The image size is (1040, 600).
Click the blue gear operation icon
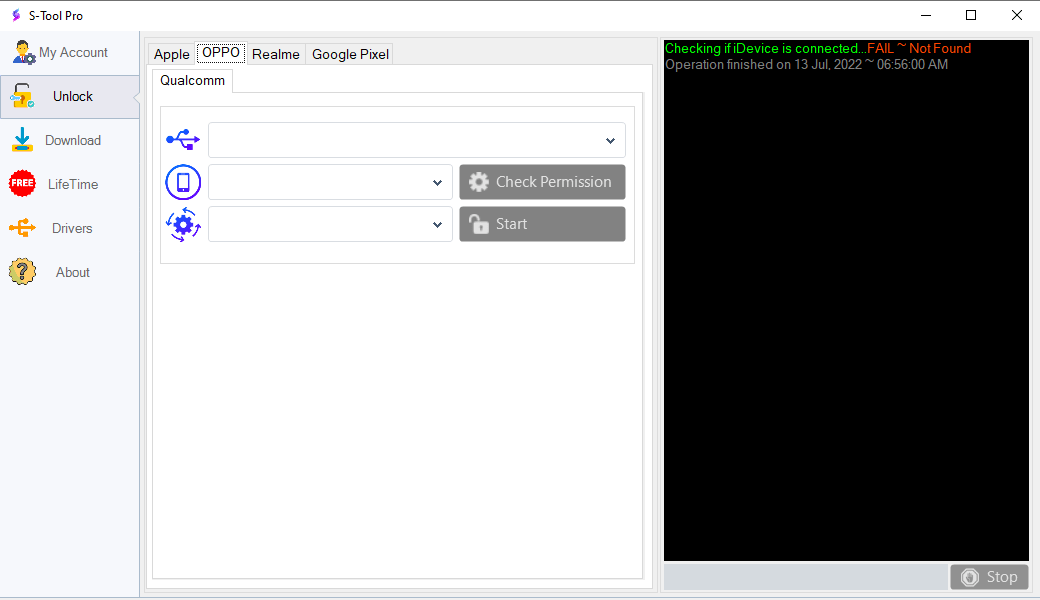click(183, 224)
